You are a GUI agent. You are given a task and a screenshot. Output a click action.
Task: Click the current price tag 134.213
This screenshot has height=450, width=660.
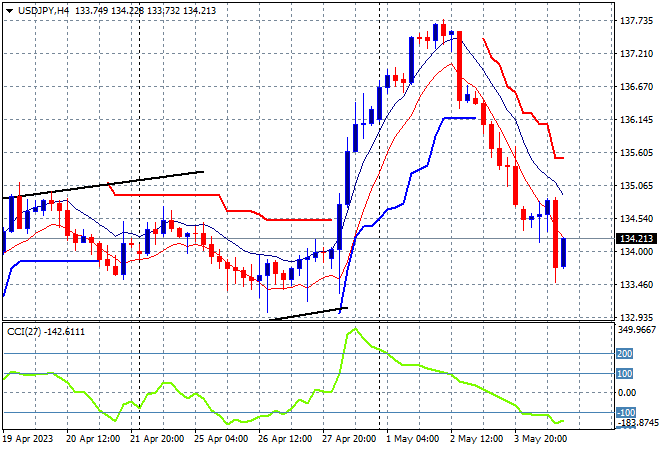click(636, 239)
